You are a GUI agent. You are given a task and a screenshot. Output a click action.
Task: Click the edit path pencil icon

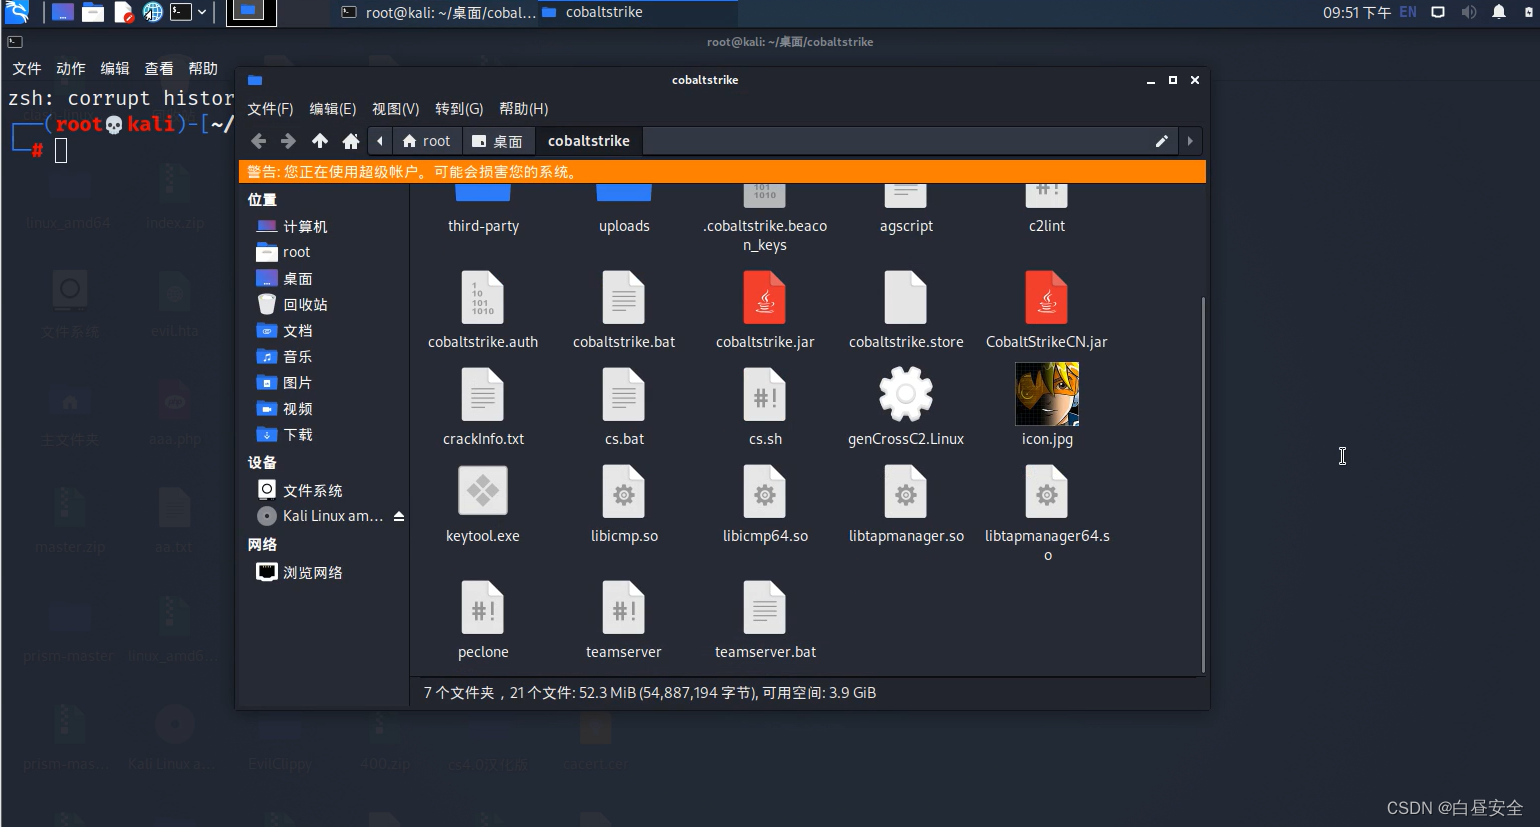tap(1162, 141)
